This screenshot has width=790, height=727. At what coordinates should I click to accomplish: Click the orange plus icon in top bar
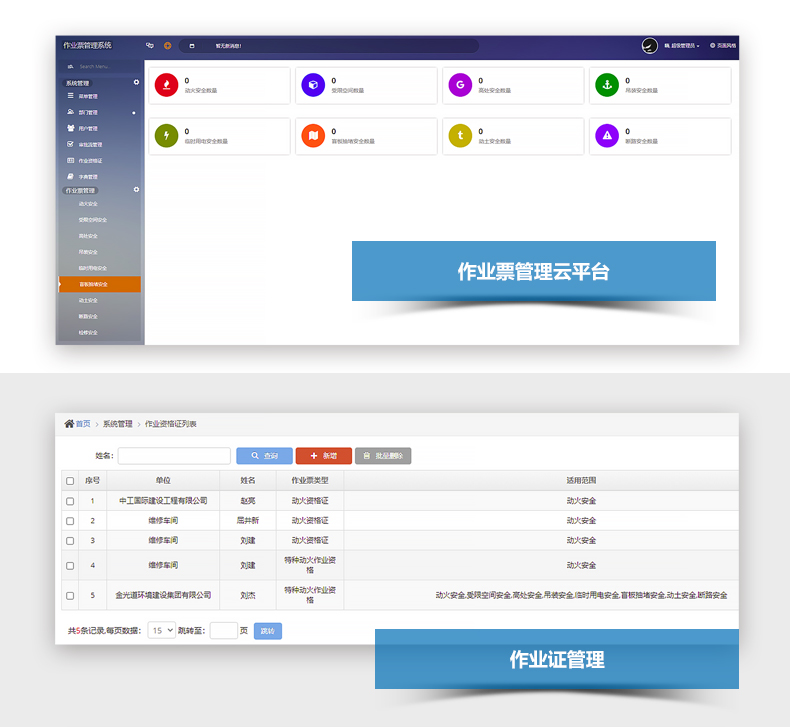(167, 45)
